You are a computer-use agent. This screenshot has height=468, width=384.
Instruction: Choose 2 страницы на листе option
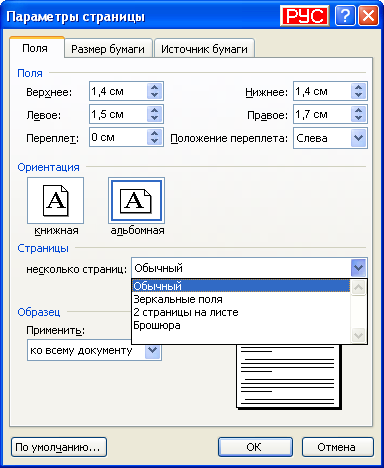[241, 312]
